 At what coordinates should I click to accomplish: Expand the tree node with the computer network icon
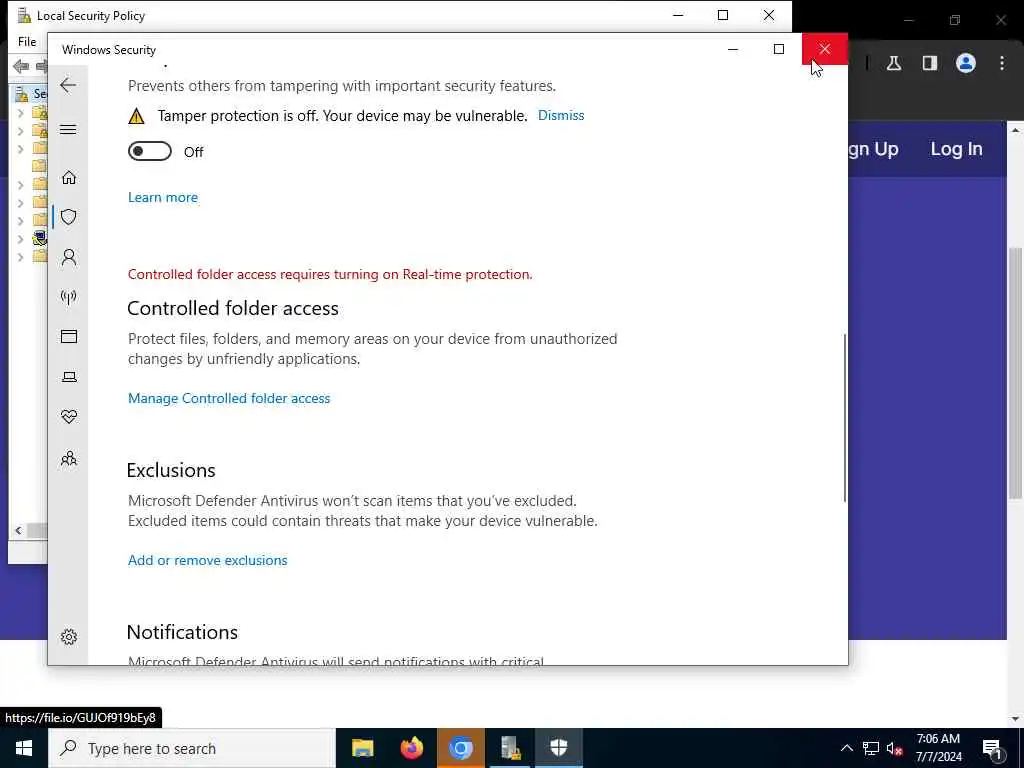pos(20,238)
